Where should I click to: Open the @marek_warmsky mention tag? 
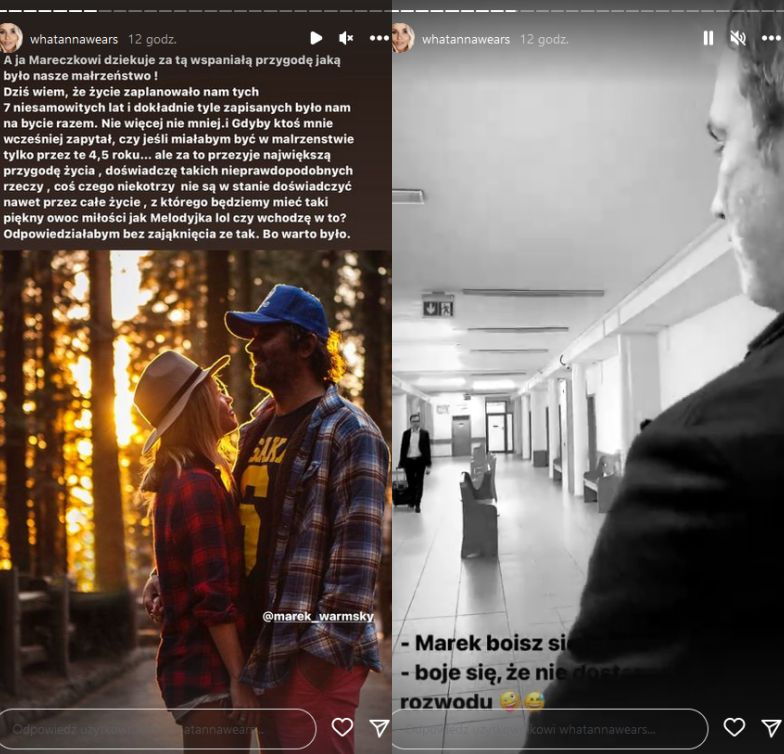pos(318,616)
